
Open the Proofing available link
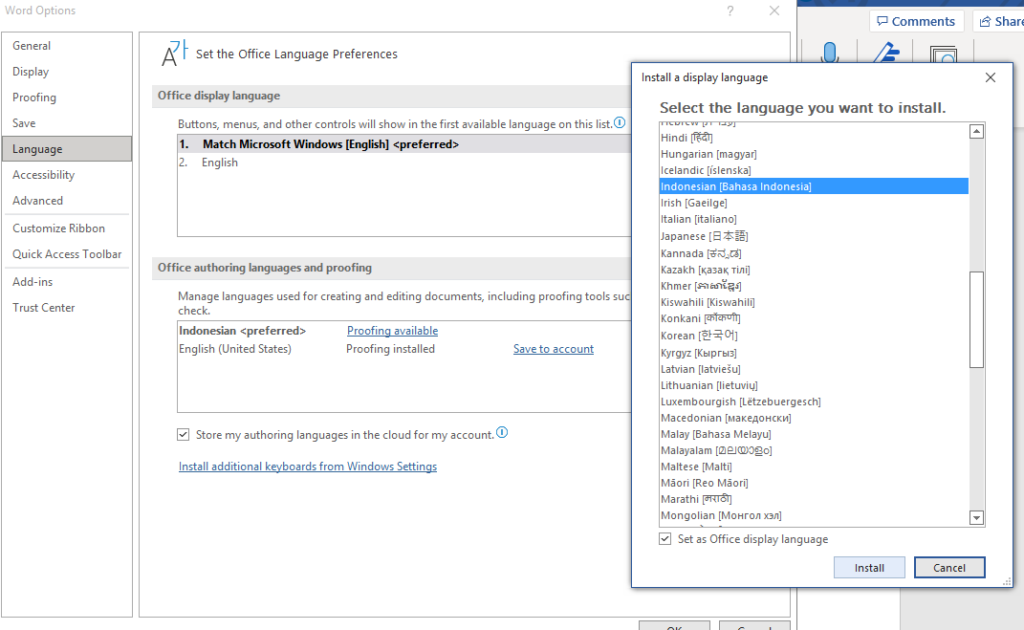(x=392, y=331)
